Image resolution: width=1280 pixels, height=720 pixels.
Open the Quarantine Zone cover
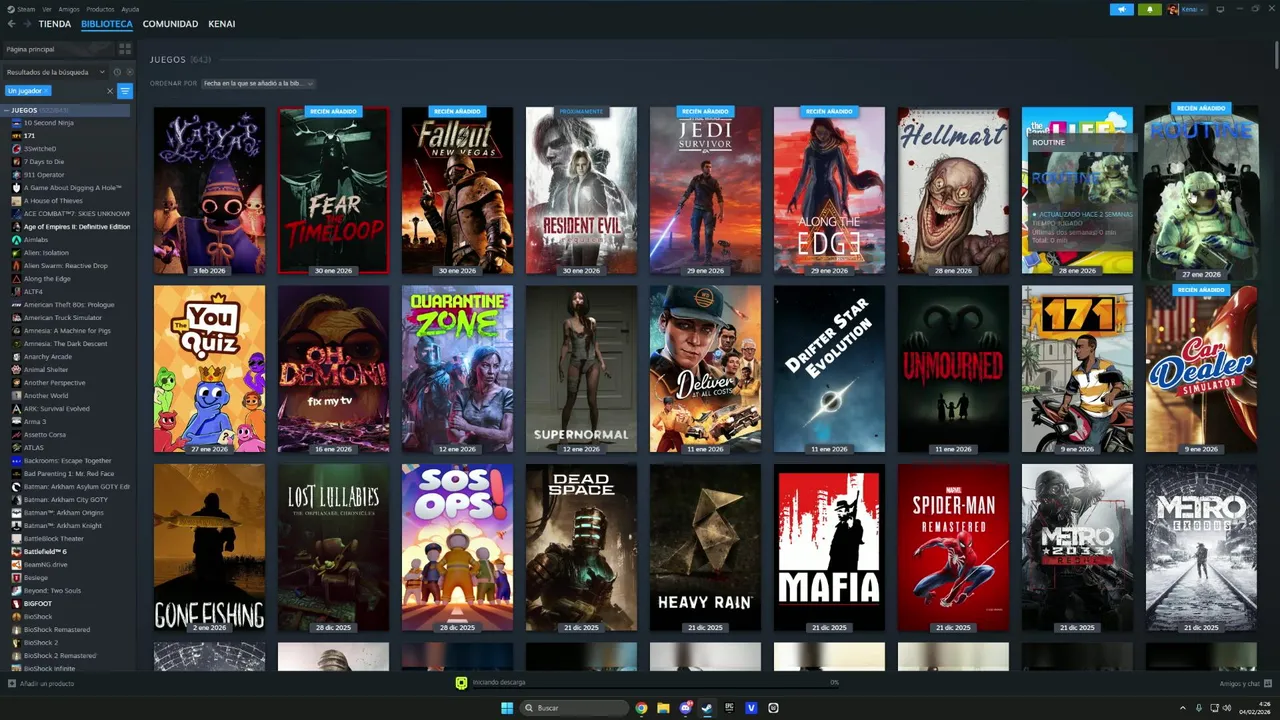pyautogui.click(x=457, y=369)
